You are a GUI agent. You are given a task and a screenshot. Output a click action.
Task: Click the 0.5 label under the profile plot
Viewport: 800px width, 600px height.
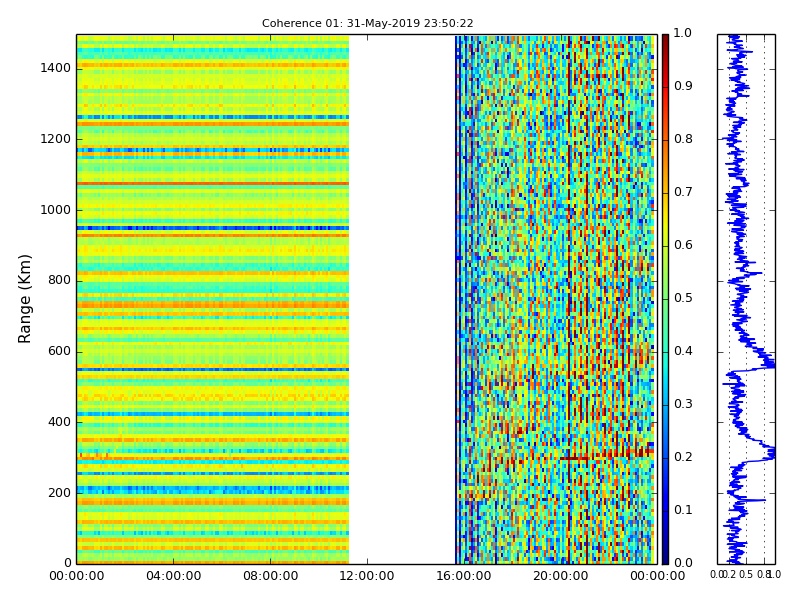746,574
